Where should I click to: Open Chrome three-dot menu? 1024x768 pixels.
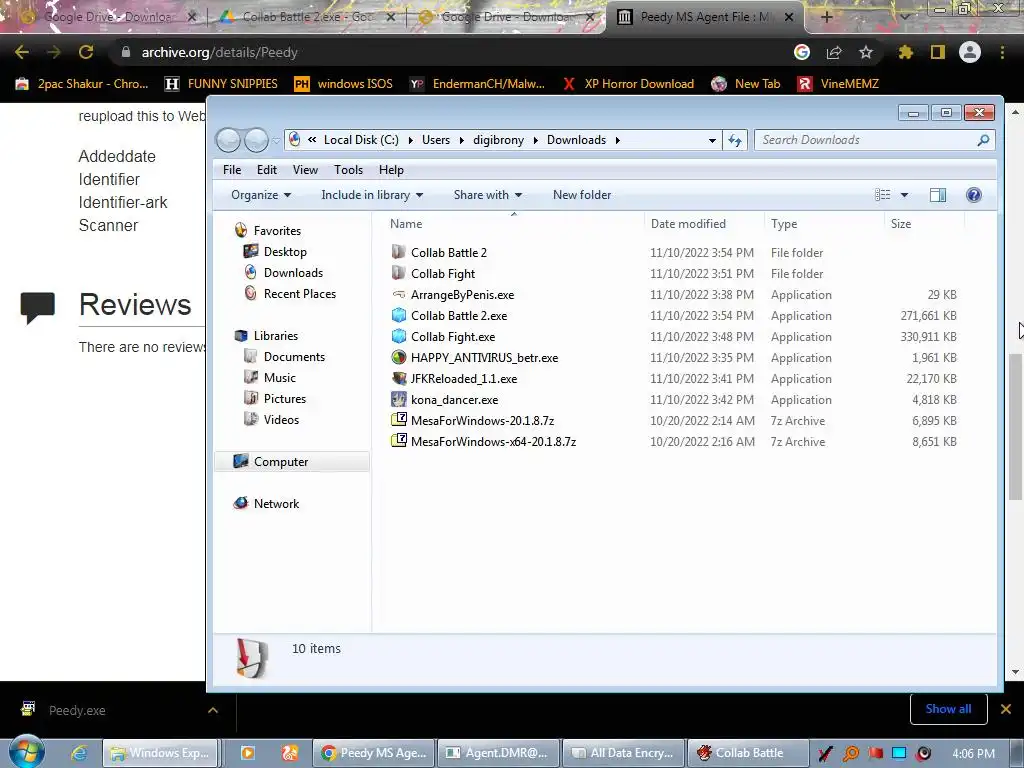1002,52
